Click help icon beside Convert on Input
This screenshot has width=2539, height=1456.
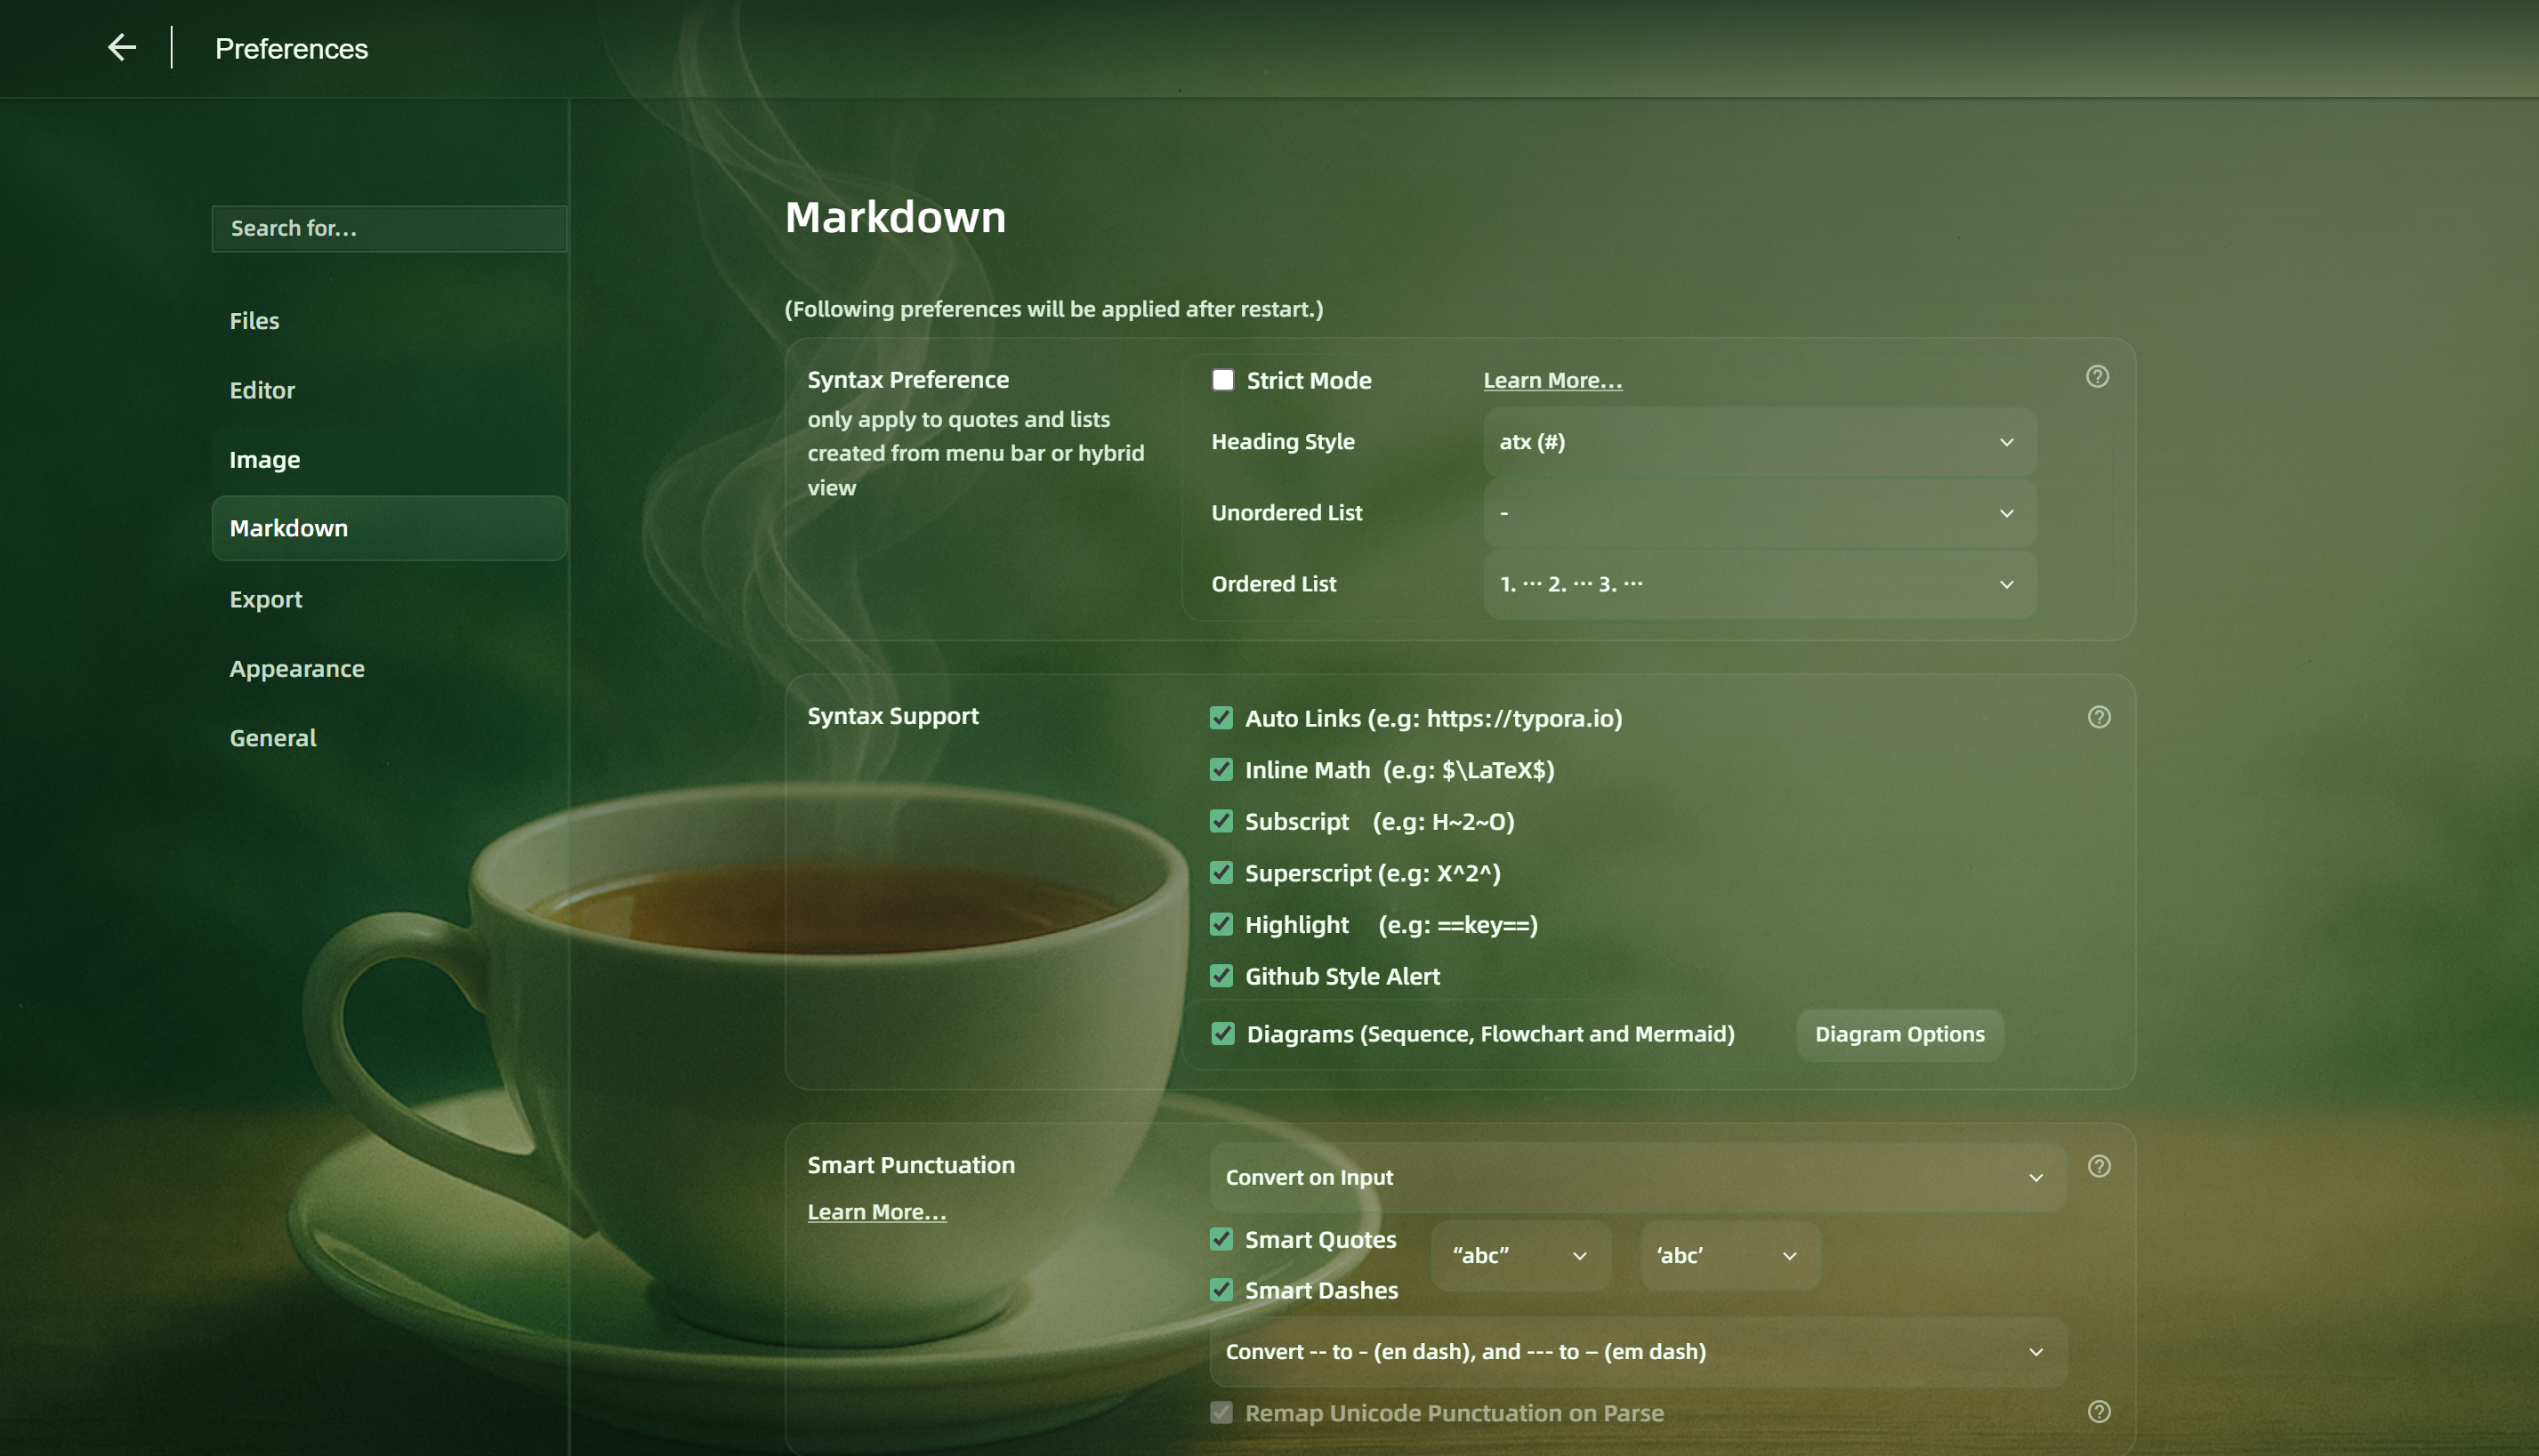tap(2099, 1166)
